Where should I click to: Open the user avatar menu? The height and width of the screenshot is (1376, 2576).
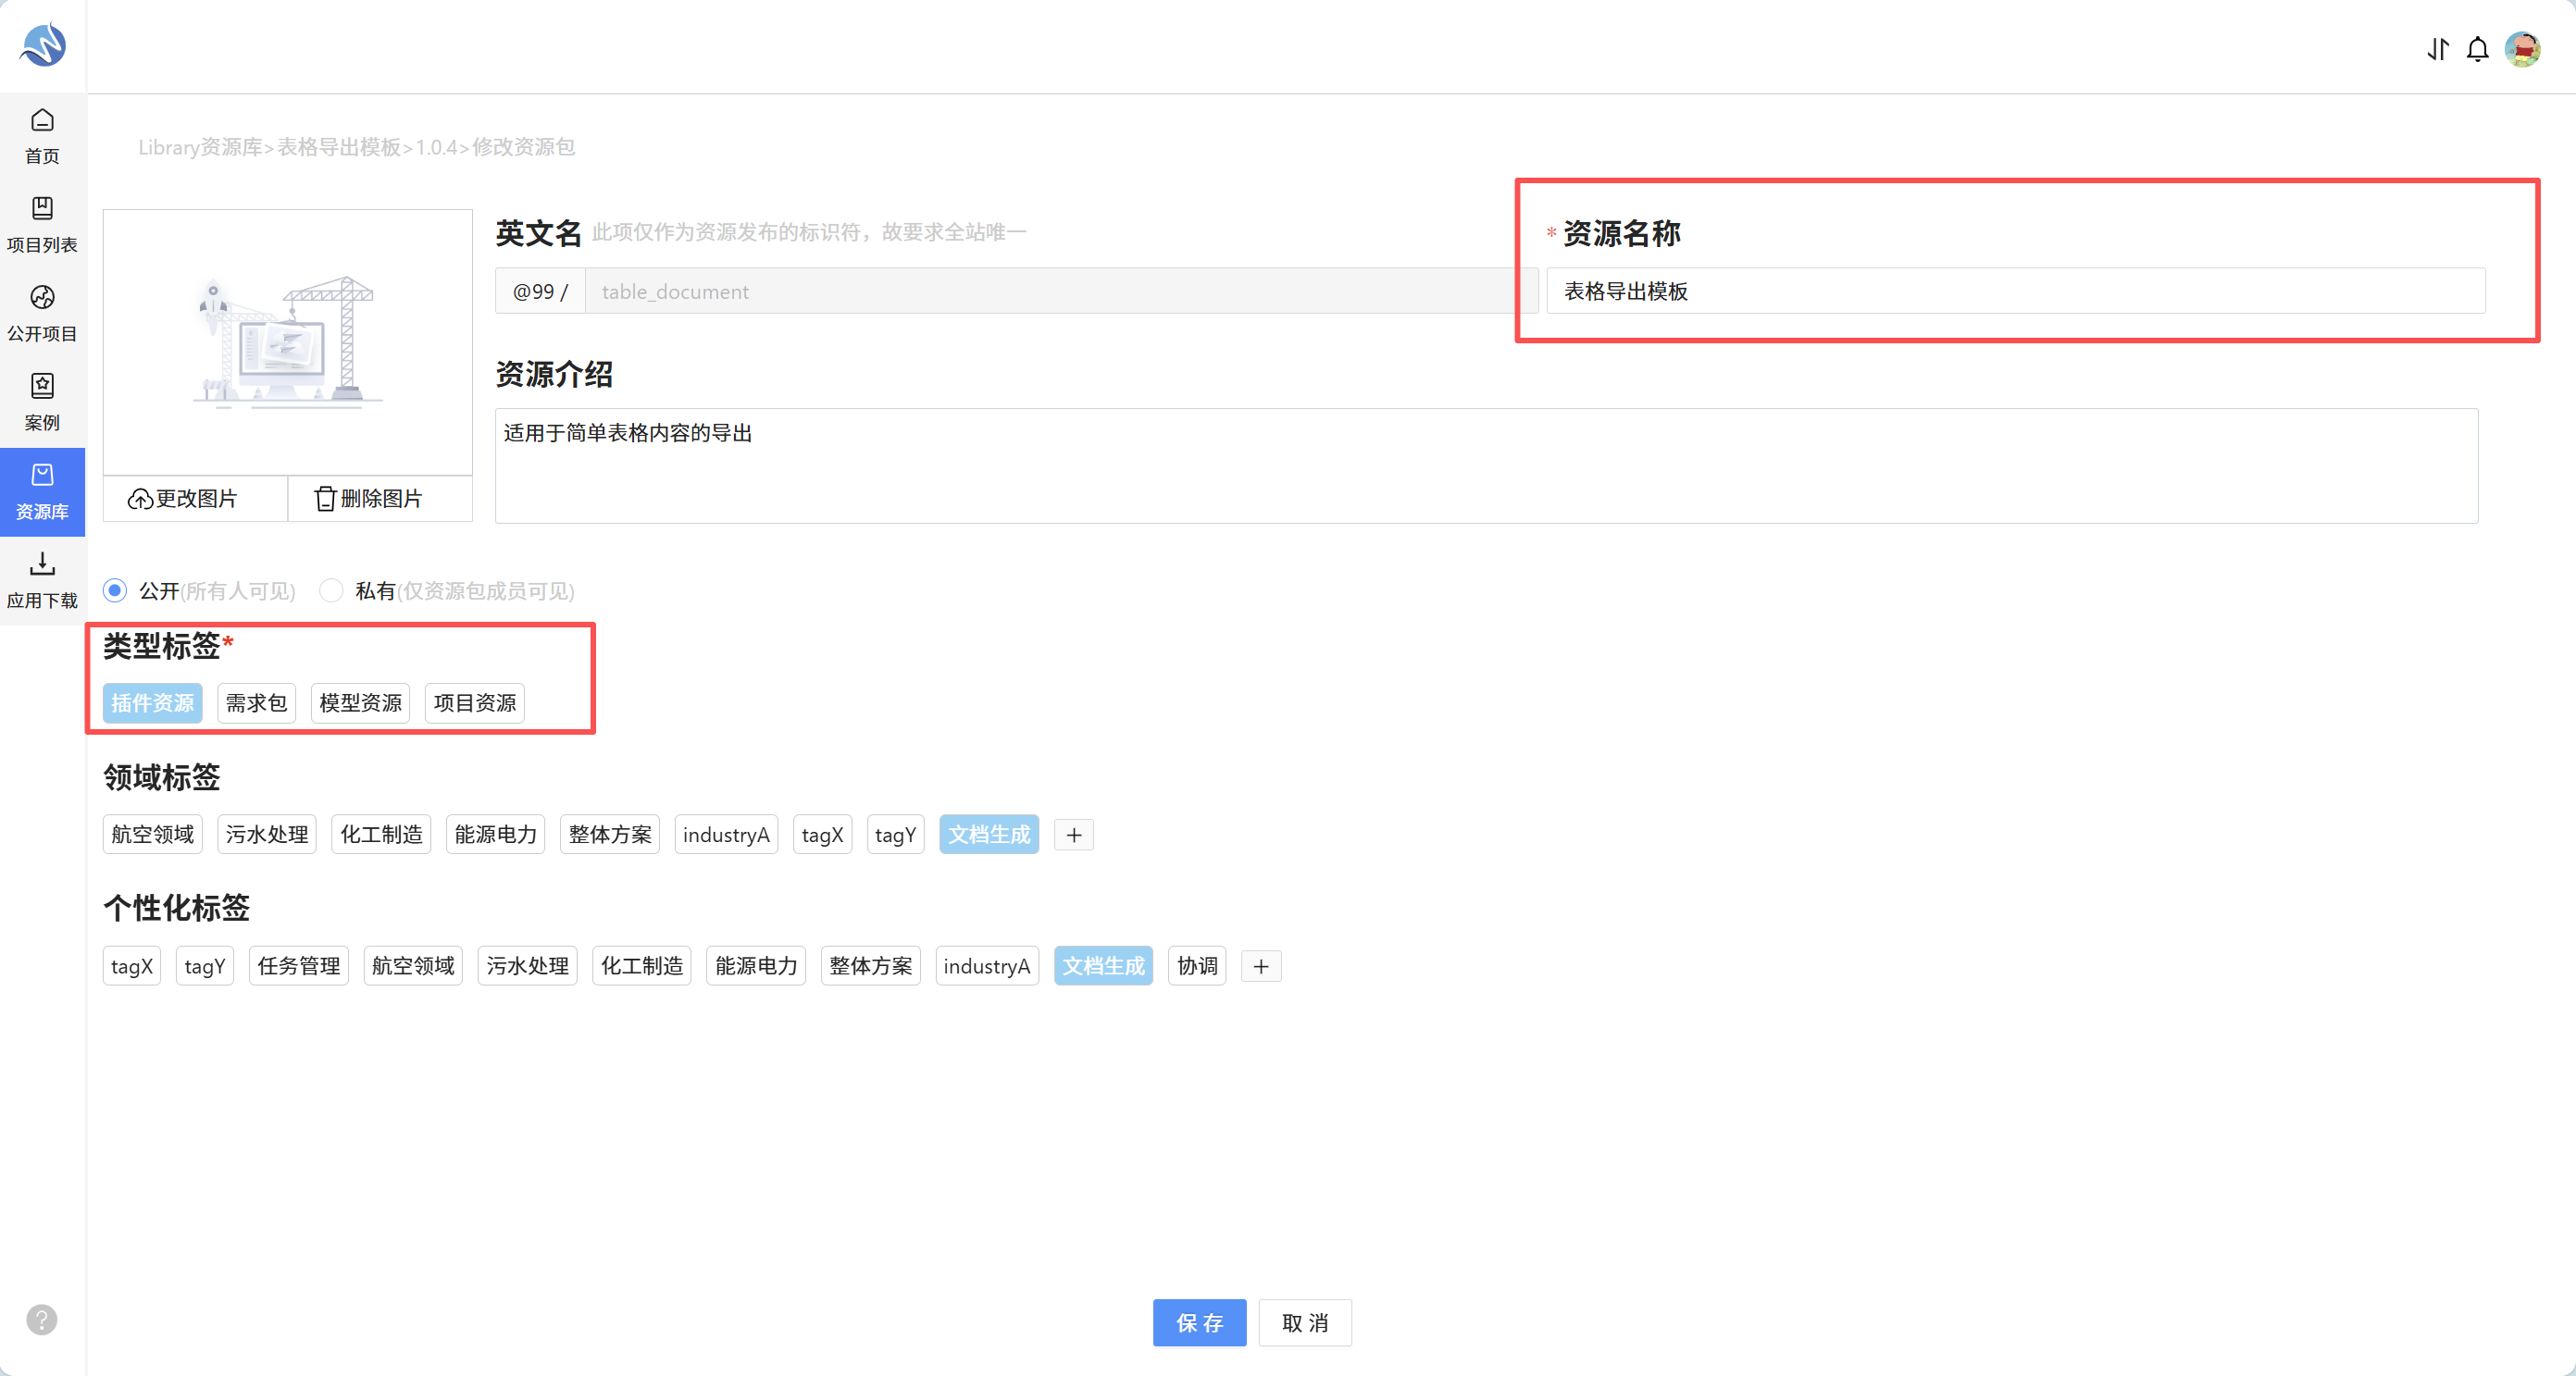[2523, 49]
